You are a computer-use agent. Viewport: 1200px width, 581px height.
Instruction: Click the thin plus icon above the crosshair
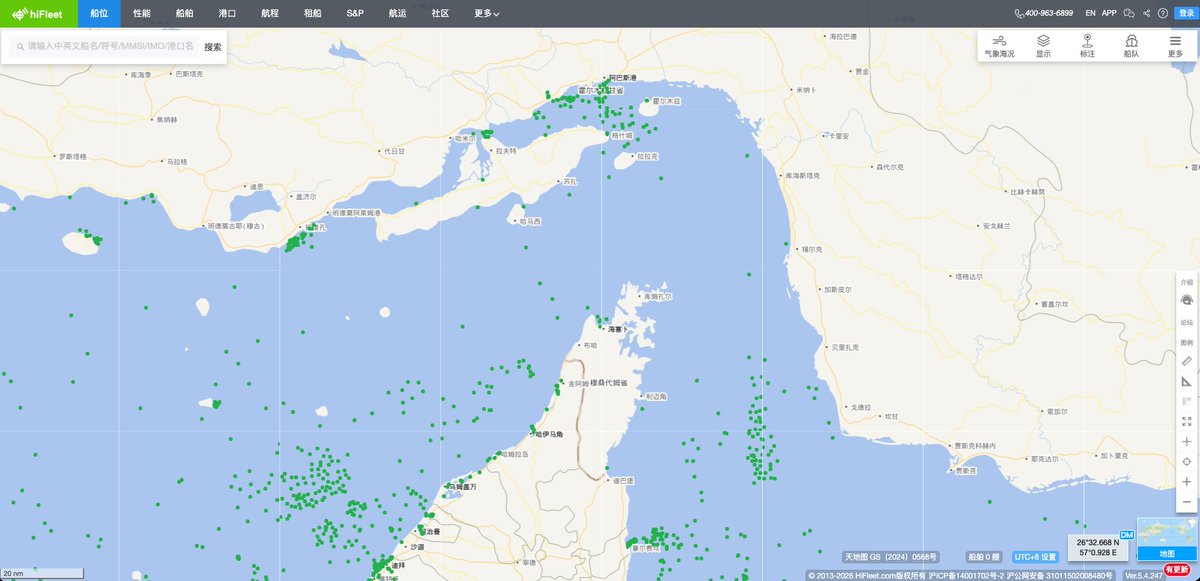[1187, 441]
